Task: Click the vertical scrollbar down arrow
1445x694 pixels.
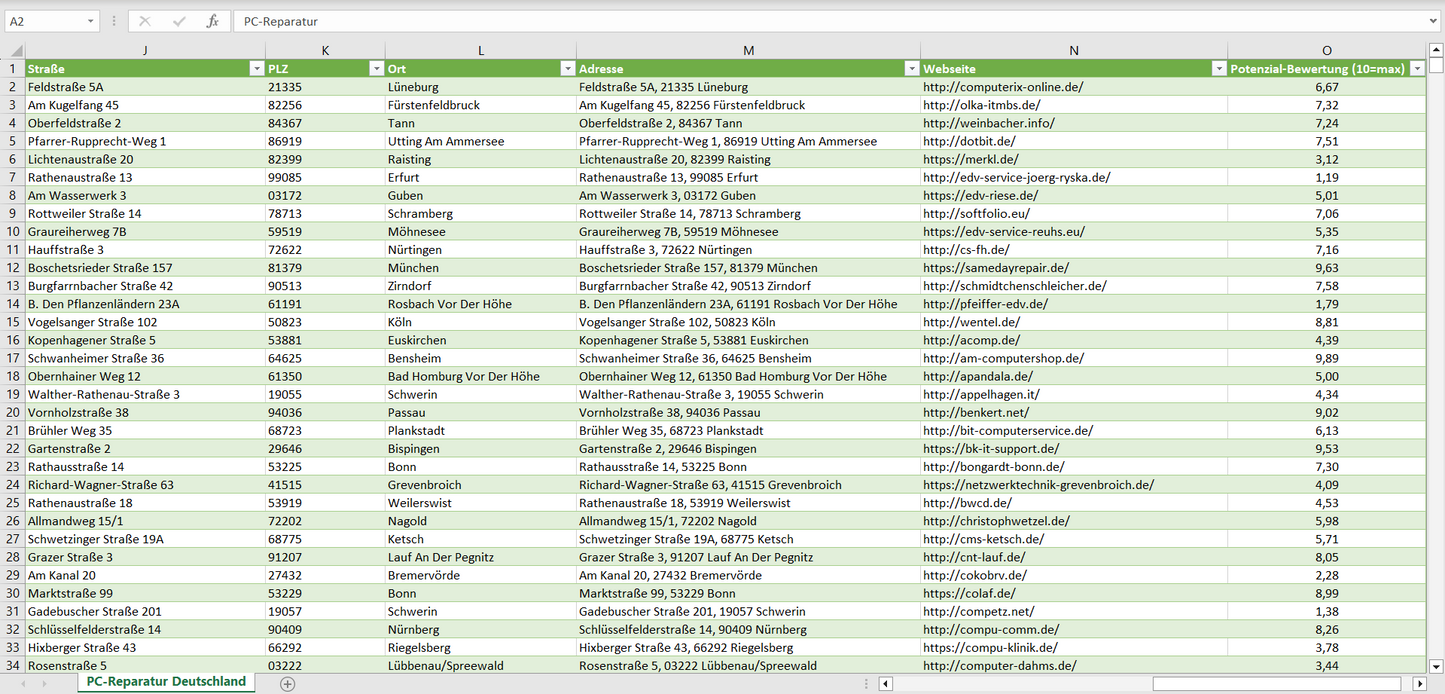Action: tap(1436, 665)
